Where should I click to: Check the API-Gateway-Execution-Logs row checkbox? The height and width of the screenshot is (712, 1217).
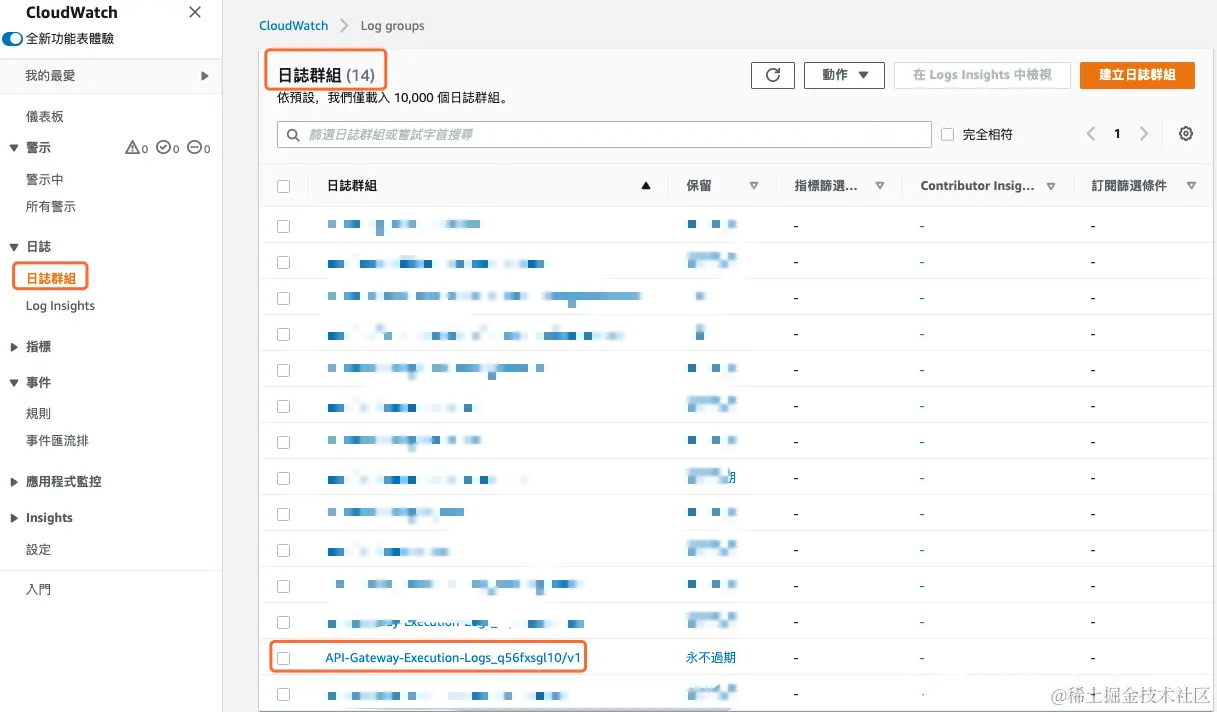[284, 658]
